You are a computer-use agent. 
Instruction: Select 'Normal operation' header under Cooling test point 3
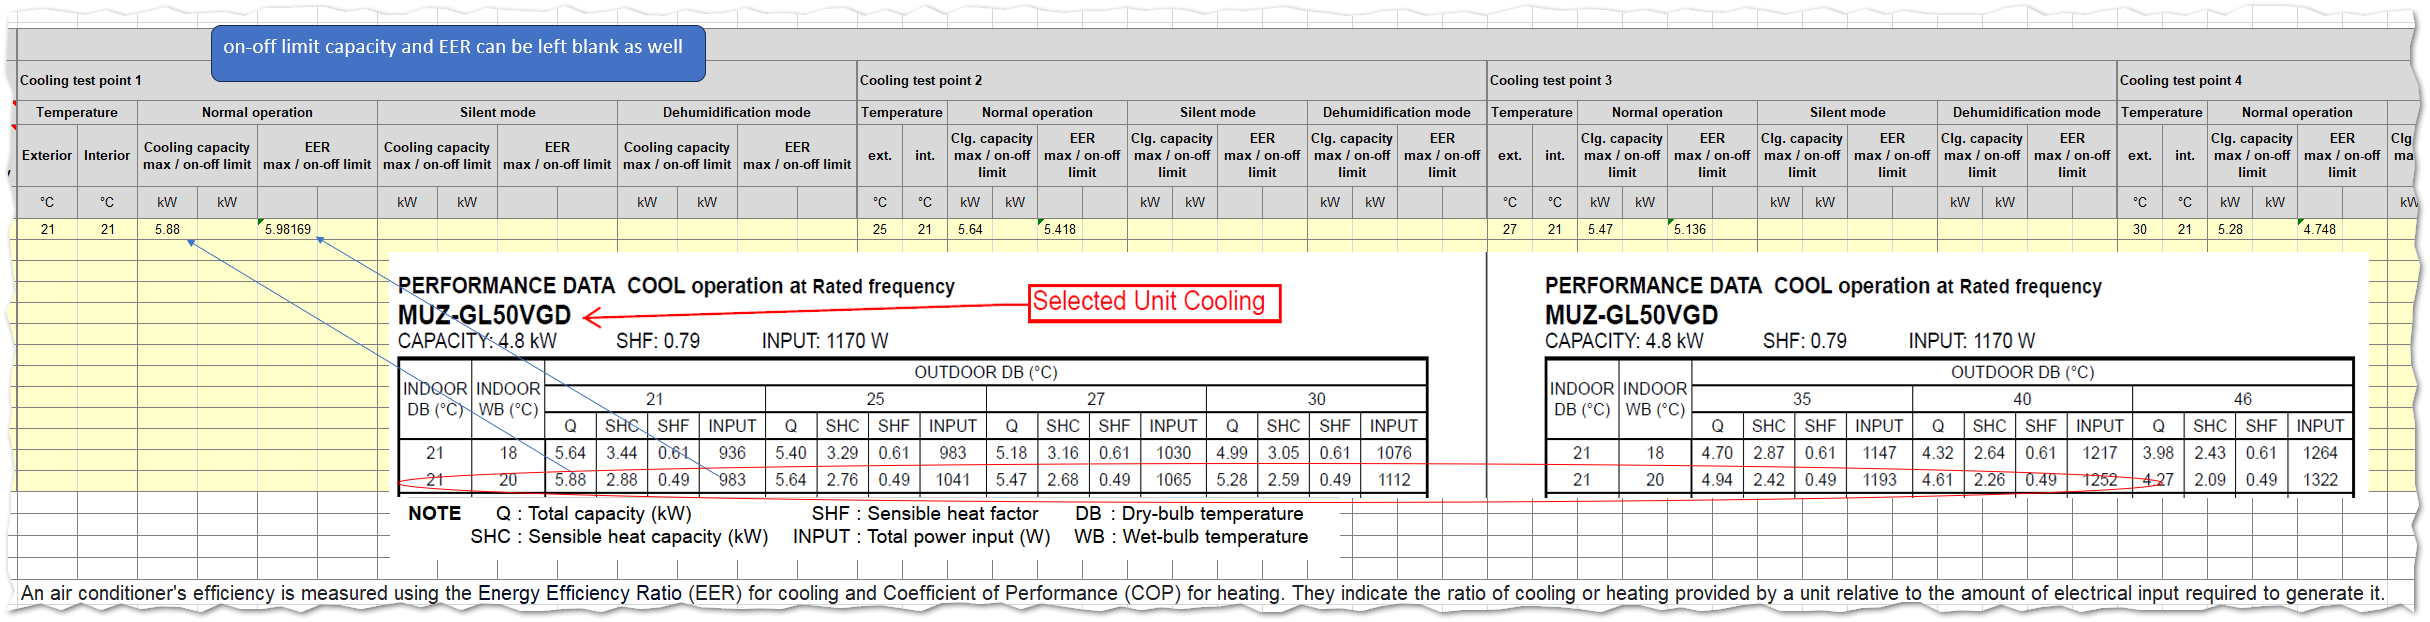point(1667,112)
